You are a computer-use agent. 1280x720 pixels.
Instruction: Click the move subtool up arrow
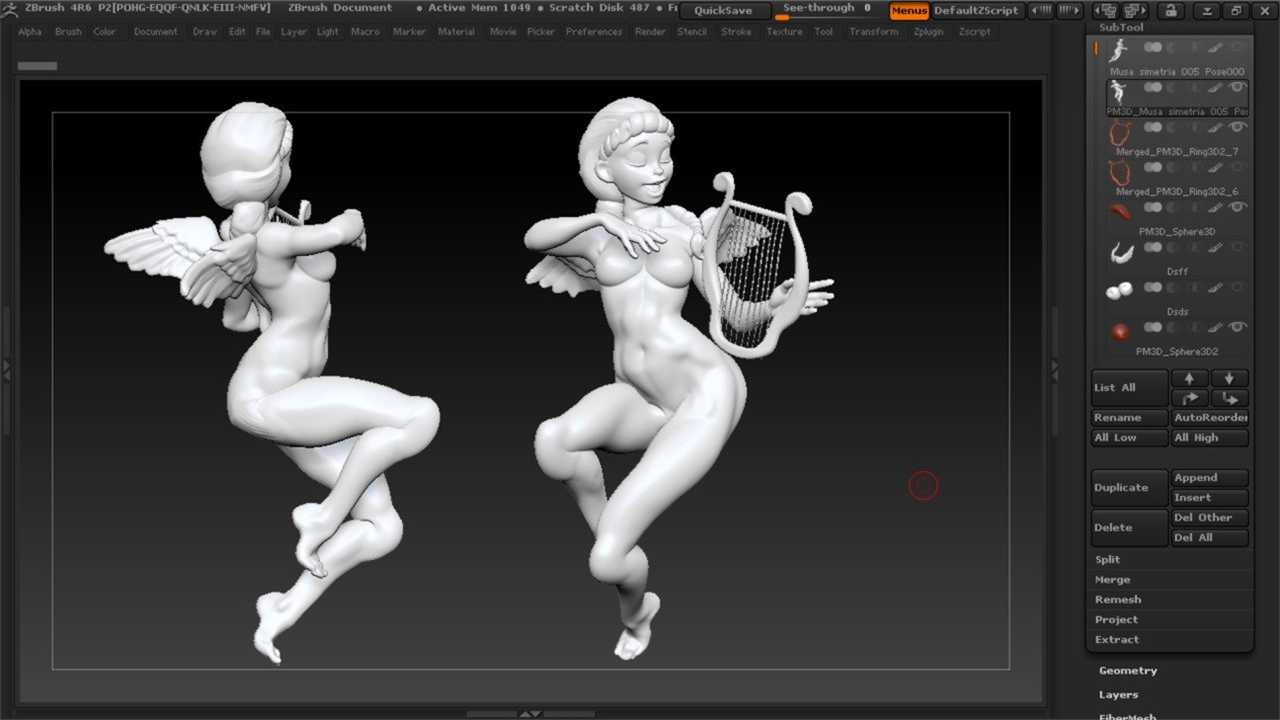[x=1189, y=378]
